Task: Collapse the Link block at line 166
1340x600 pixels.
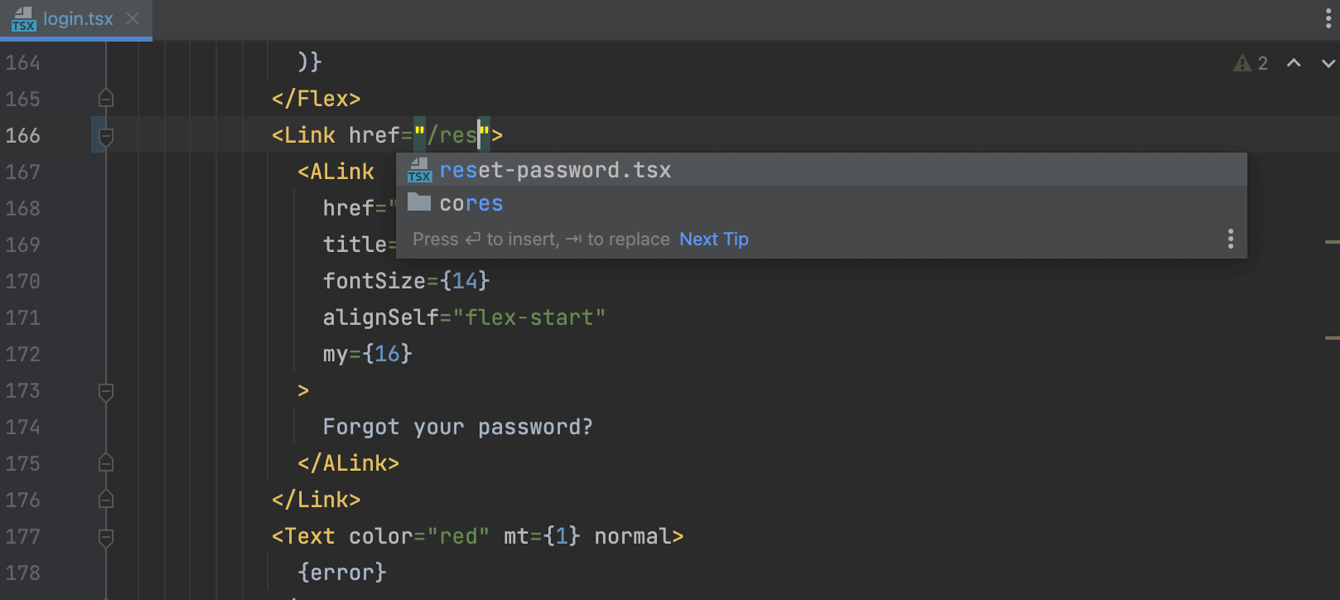Action: point(106,136)
